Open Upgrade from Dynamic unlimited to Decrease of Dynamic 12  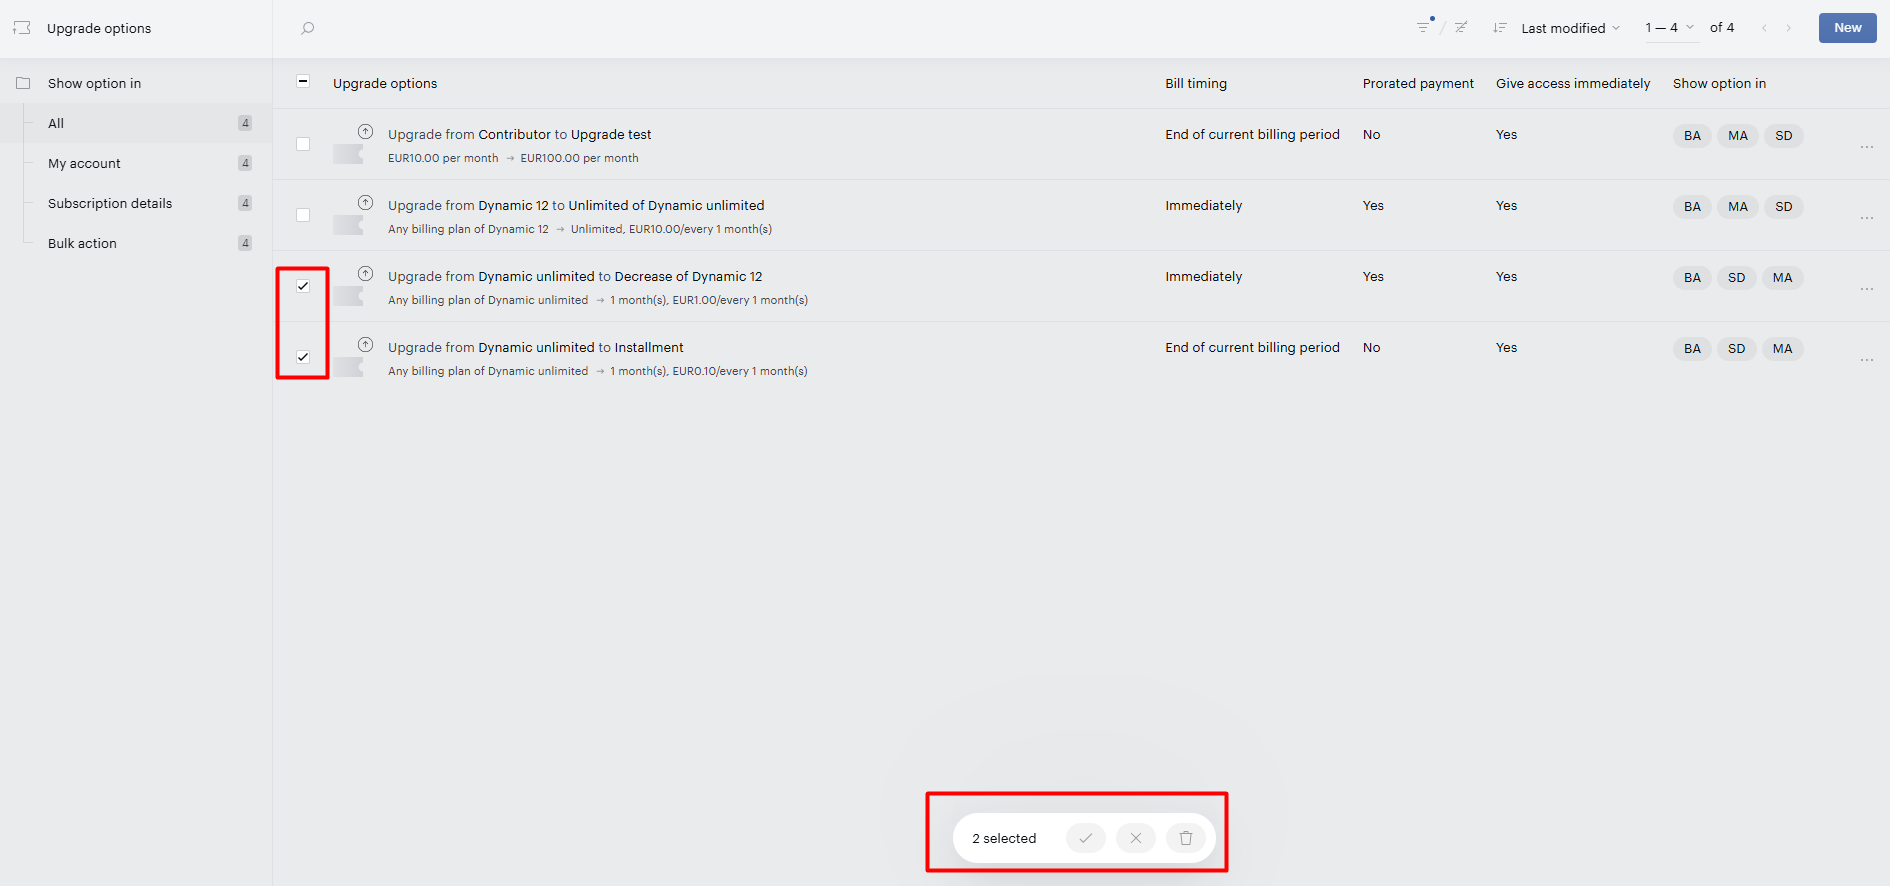575,276
